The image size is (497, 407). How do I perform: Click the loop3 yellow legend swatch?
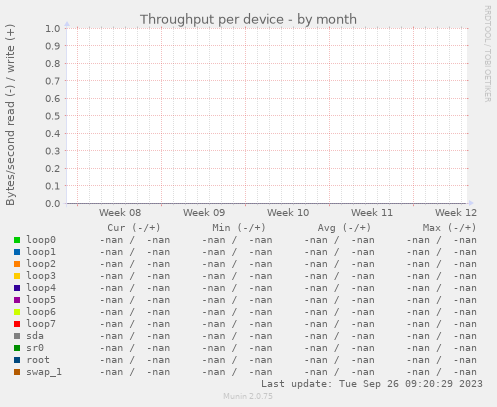[17, 276]
